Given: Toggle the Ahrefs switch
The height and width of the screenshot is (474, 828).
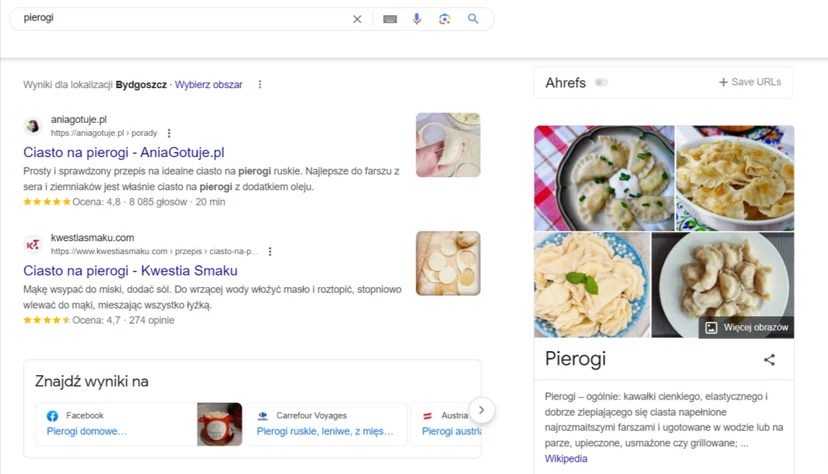Looking at the screenshot, I should [601, 82].
